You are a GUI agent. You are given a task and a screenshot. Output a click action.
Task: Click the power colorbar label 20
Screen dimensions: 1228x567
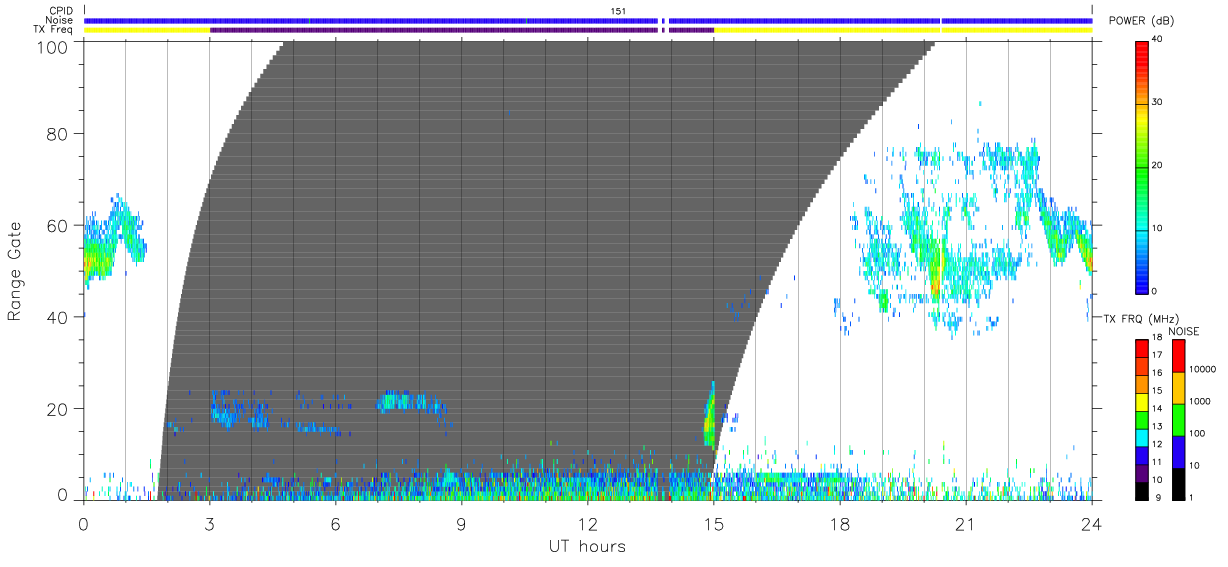(x=1158, y=166)
